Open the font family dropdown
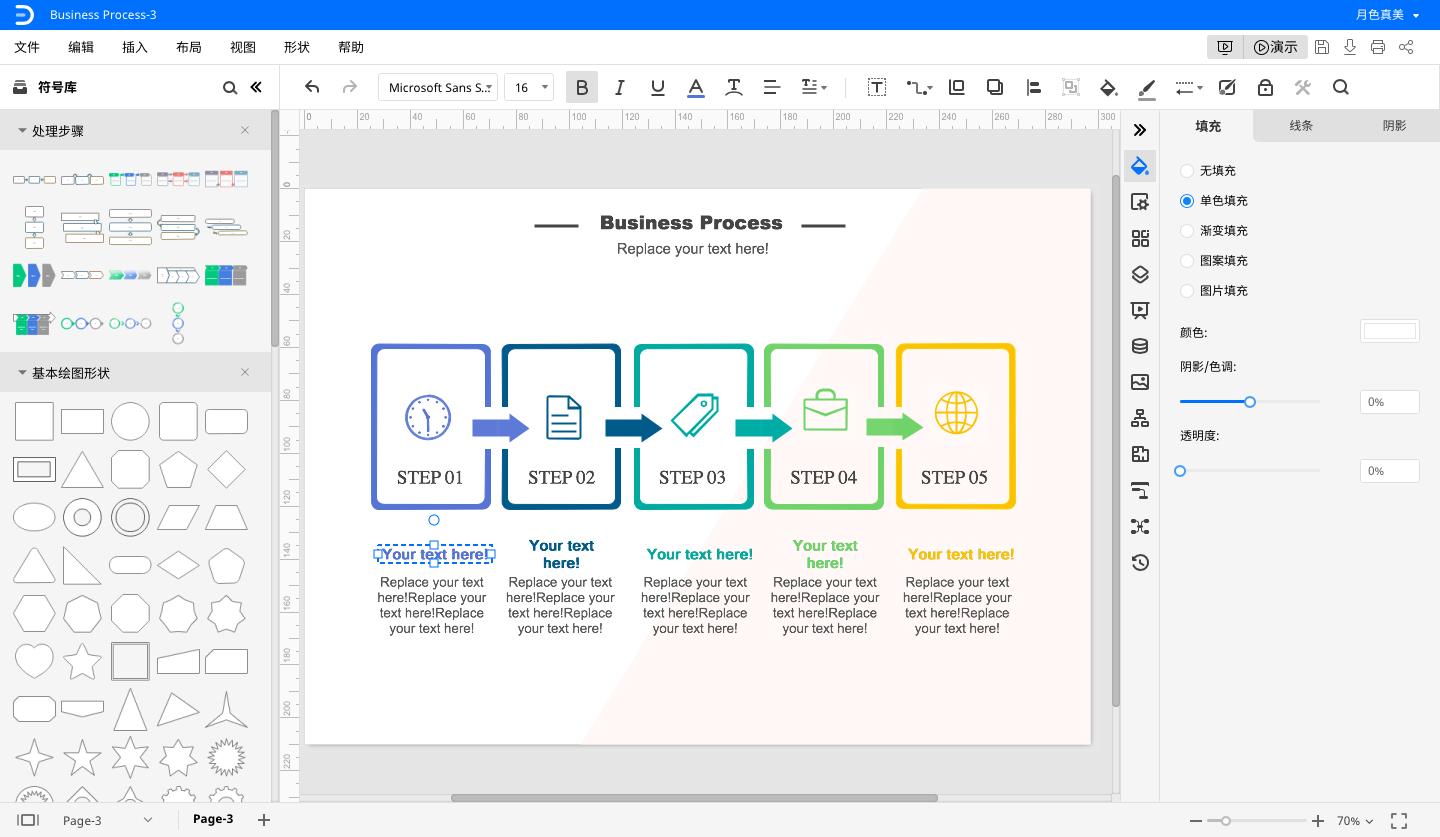Viewport: 1440px width, 837px height. click(440, 88)
